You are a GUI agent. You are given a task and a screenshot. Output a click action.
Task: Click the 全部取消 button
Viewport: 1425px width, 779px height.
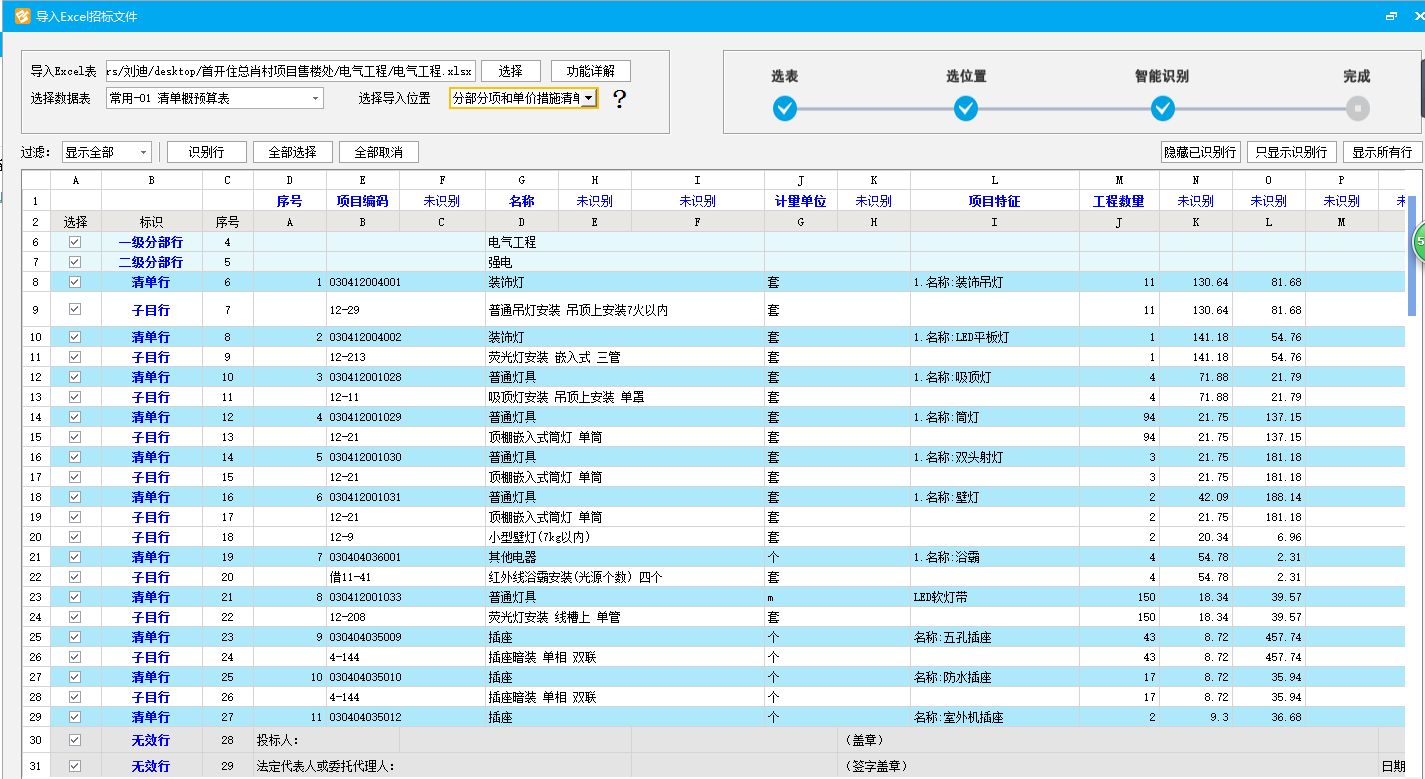pos(379,152)
